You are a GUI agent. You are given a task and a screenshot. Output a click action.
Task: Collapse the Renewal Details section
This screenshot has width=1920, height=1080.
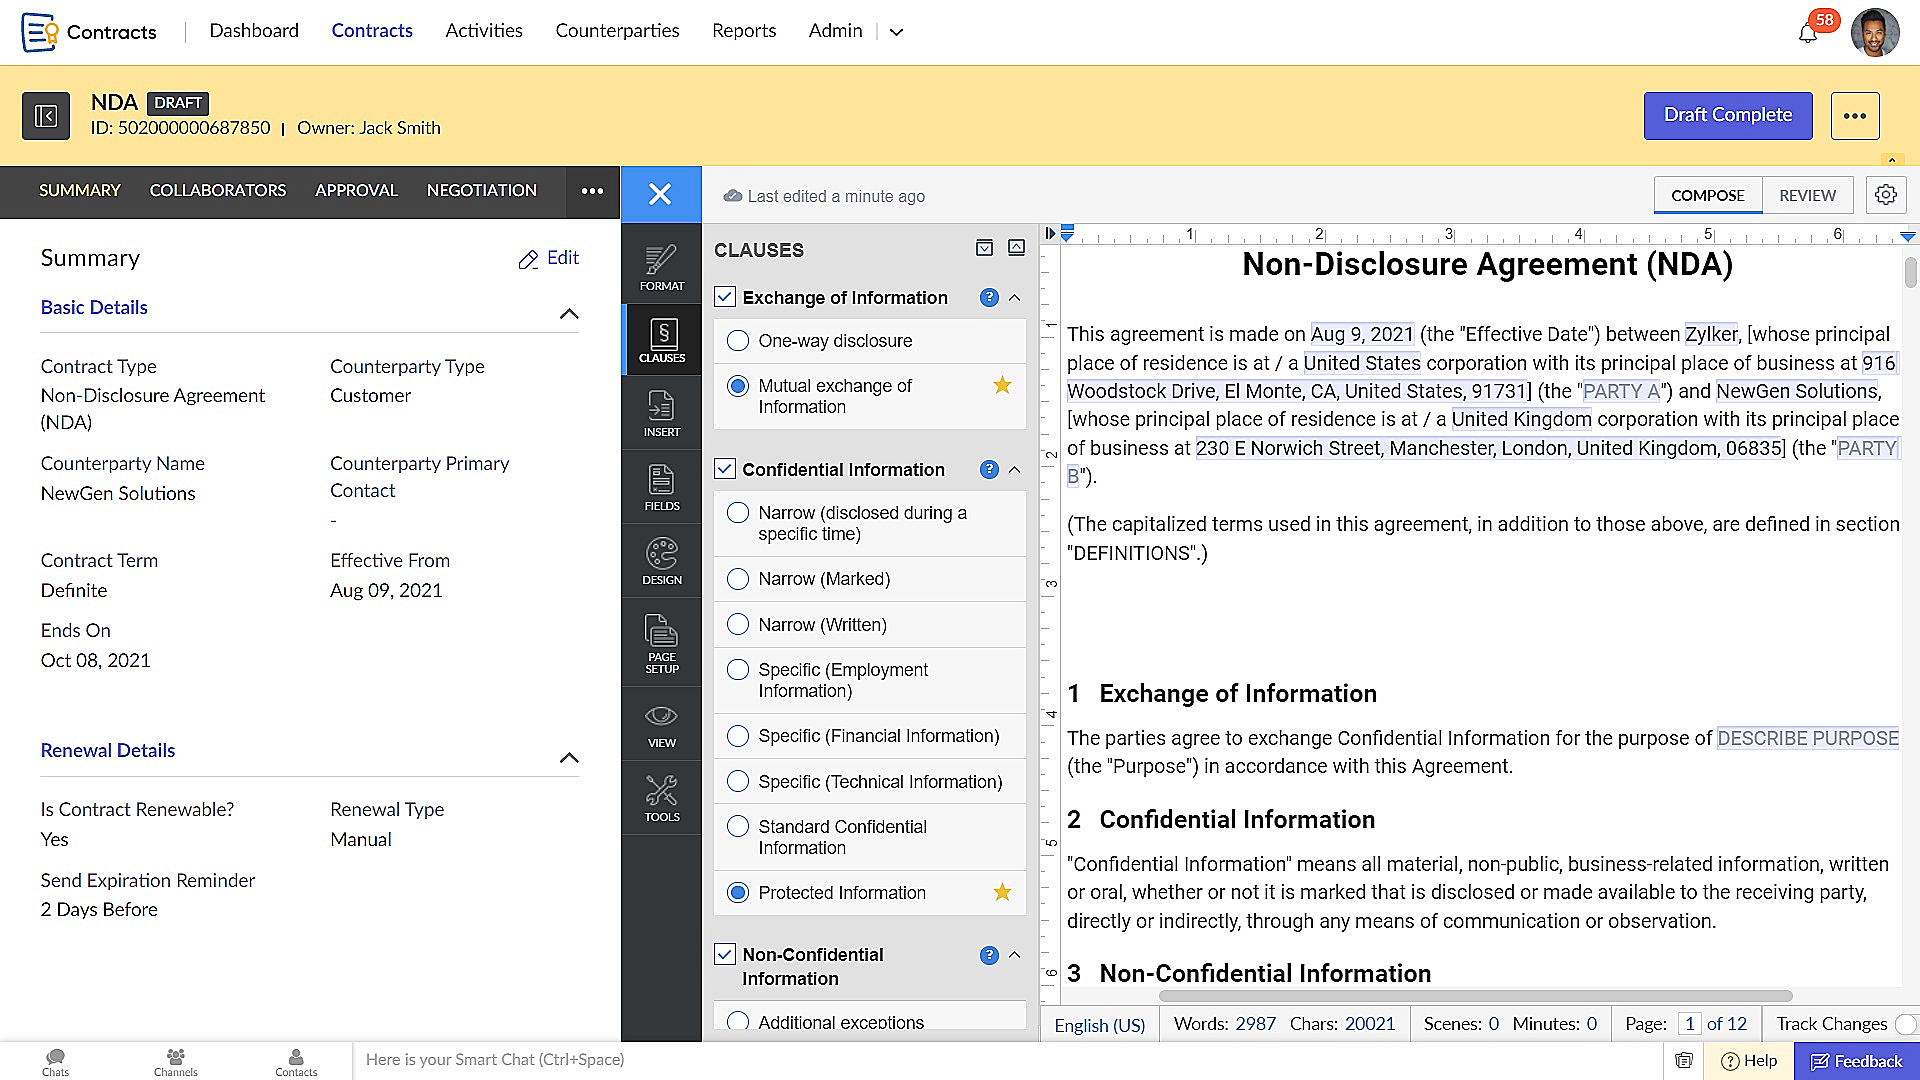coord(569,758)
